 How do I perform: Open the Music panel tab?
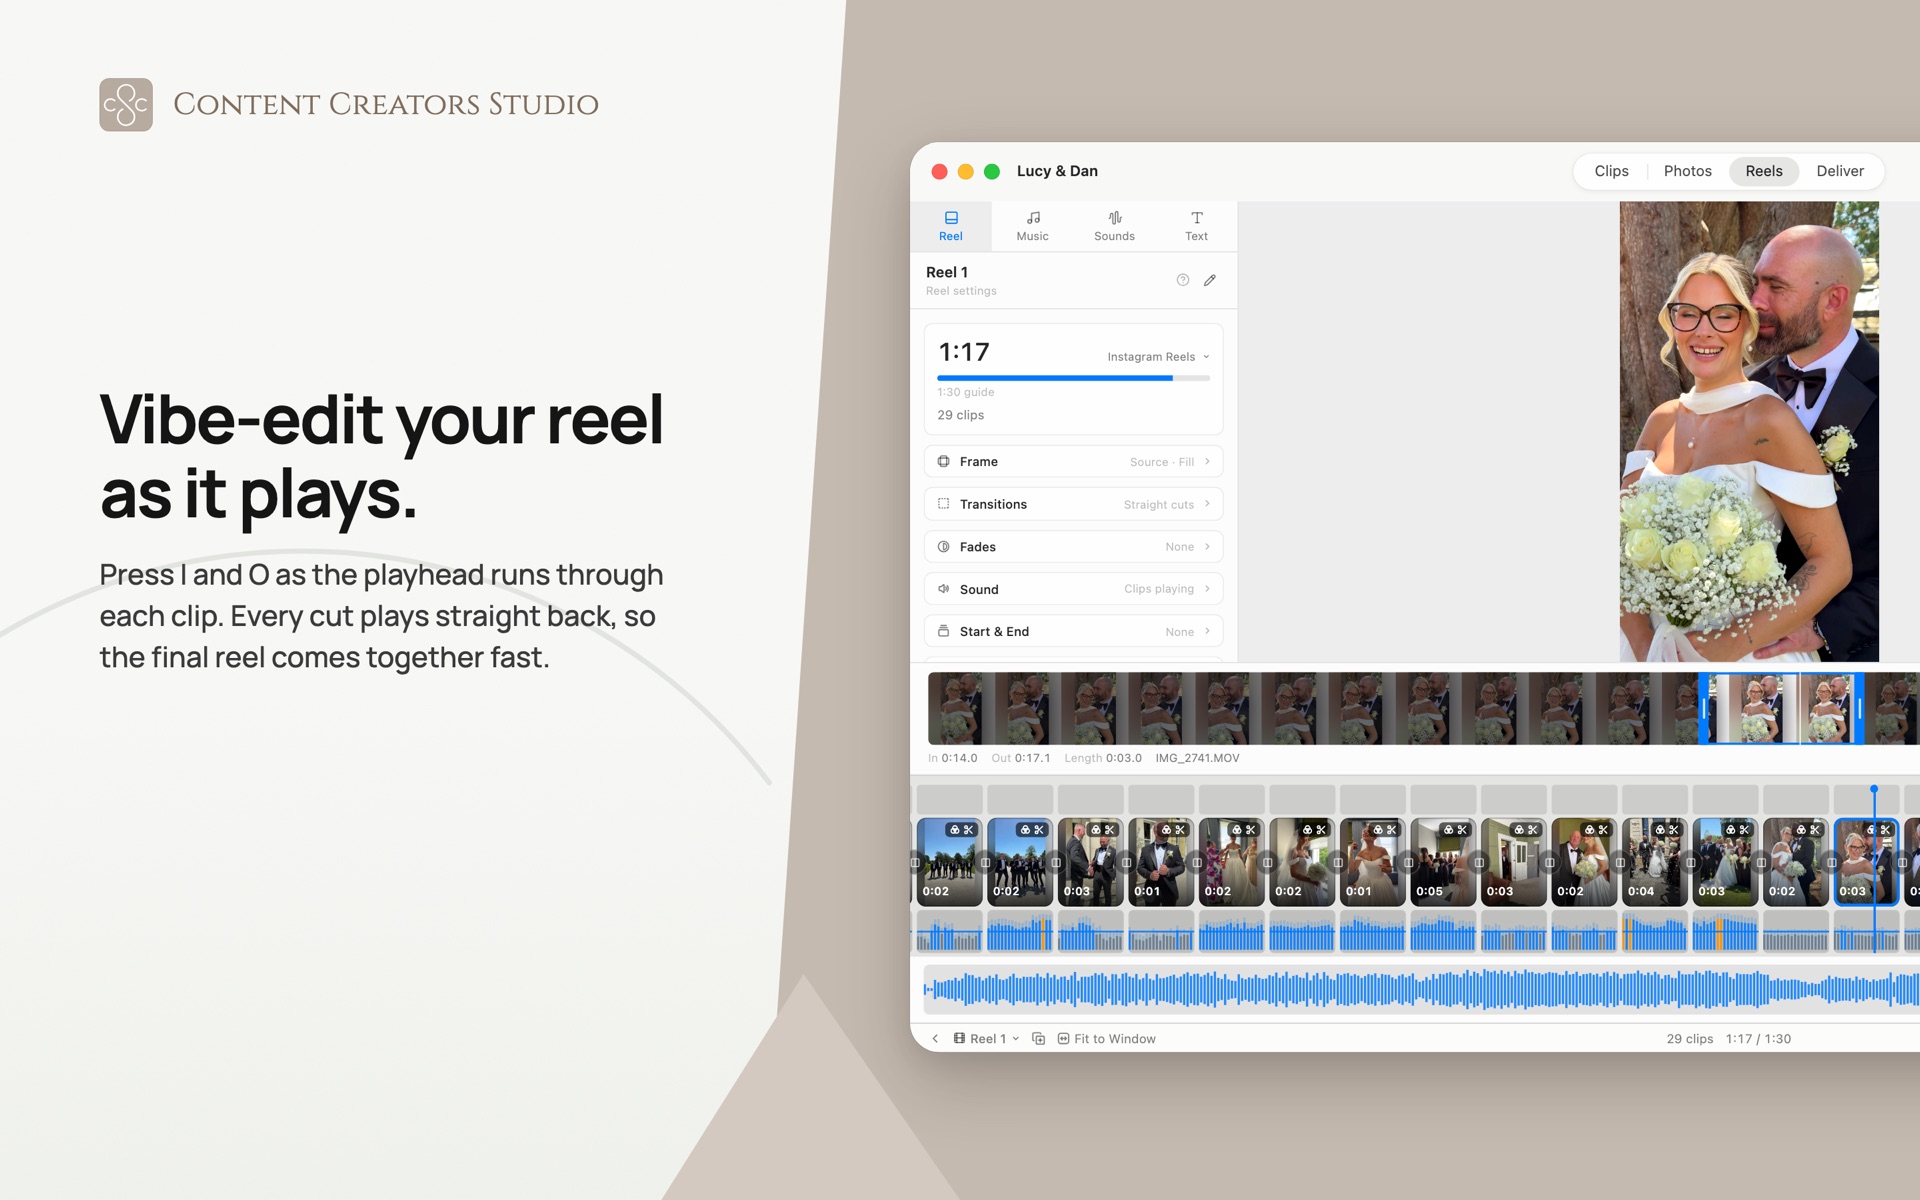click(x=1032, y=226)
